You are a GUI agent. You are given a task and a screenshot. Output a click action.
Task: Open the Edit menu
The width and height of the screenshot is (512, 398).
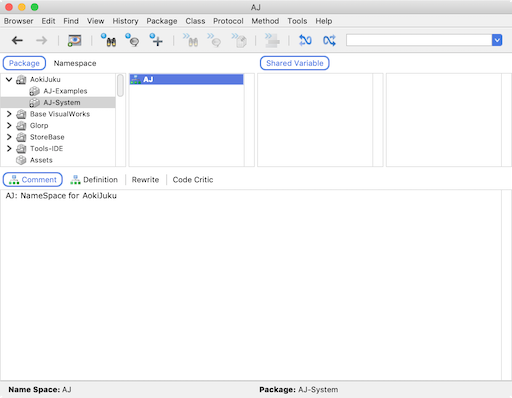(48, 21)
